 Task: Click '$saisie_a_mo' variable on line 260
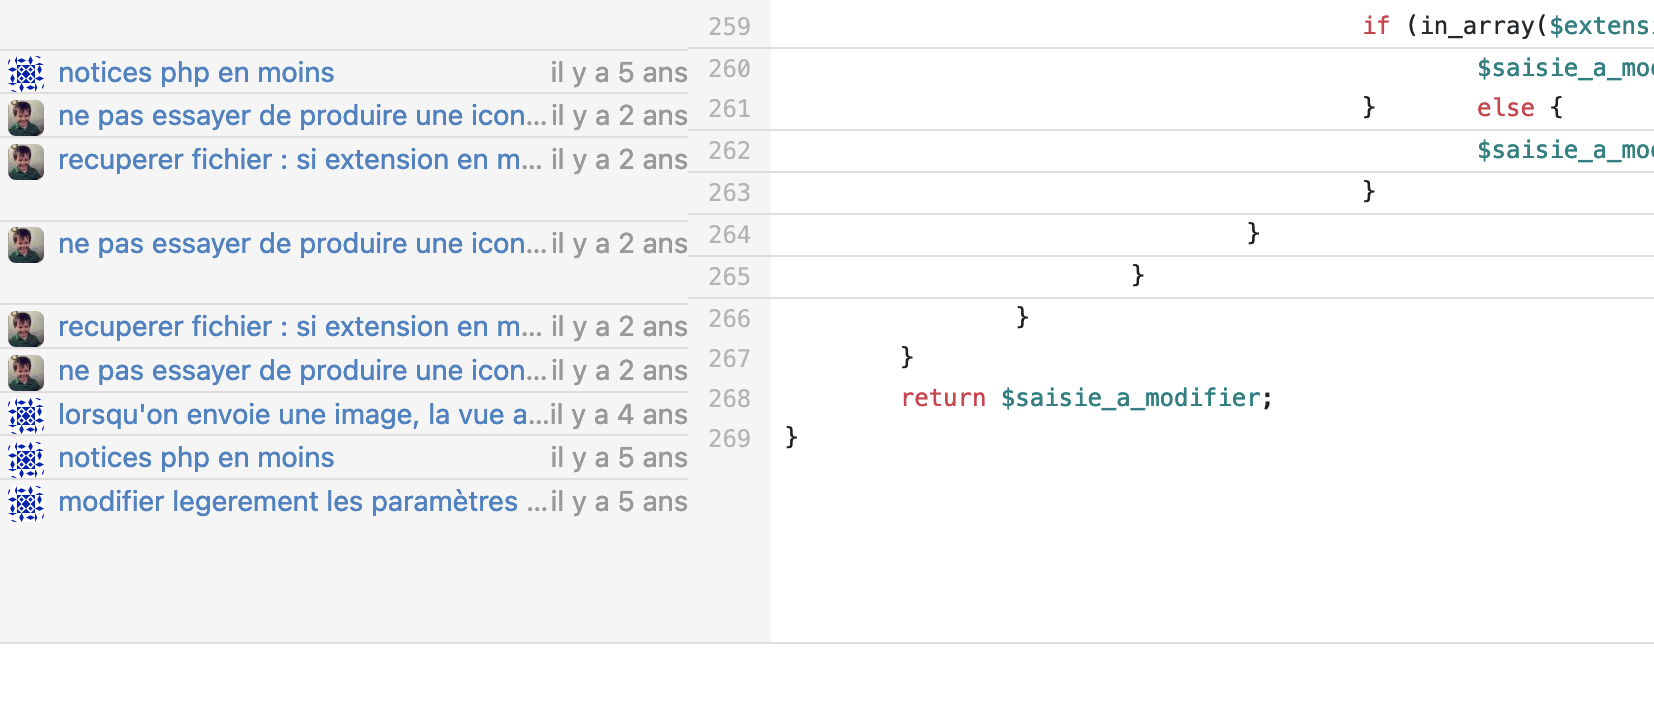[1565, 68]
